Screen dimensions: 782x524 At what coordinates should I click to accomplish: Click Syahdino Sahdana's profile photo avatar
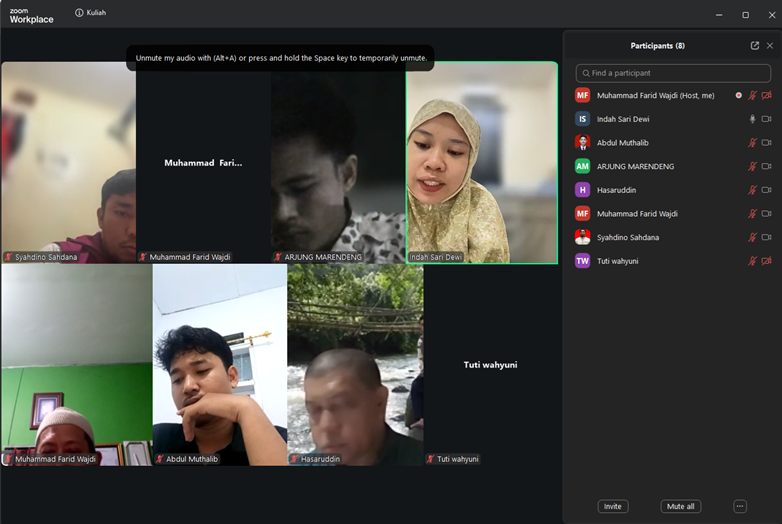click(x=583, y=237)
